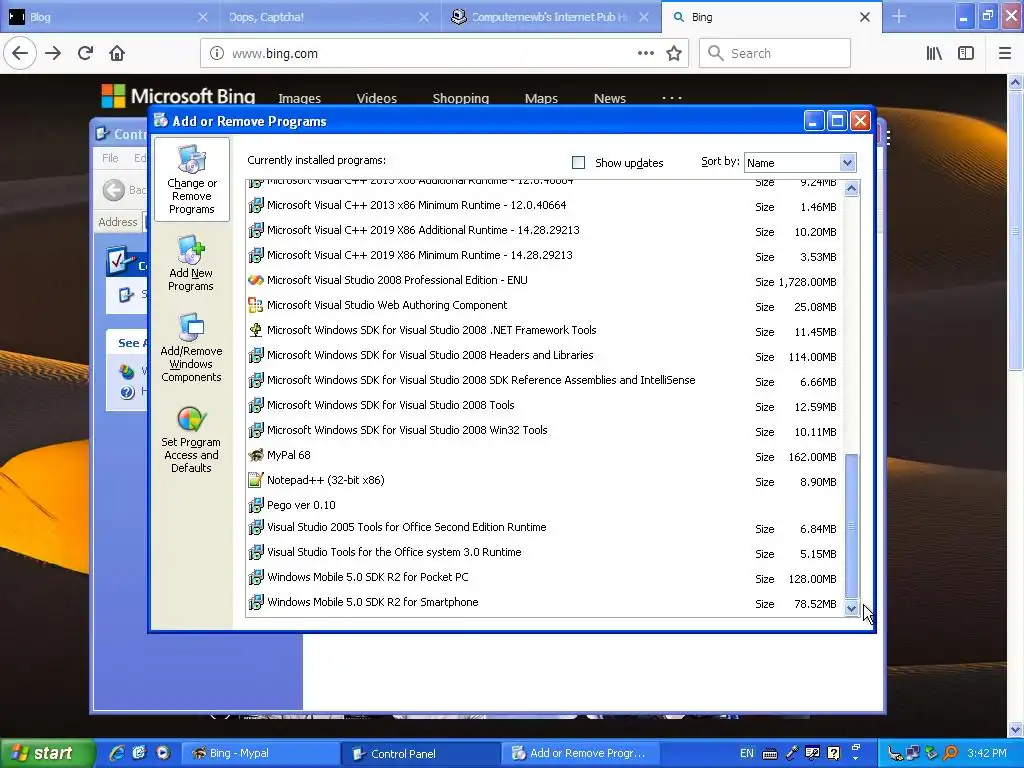Click Add or Remove Programs taskbar button

[581, 753]
